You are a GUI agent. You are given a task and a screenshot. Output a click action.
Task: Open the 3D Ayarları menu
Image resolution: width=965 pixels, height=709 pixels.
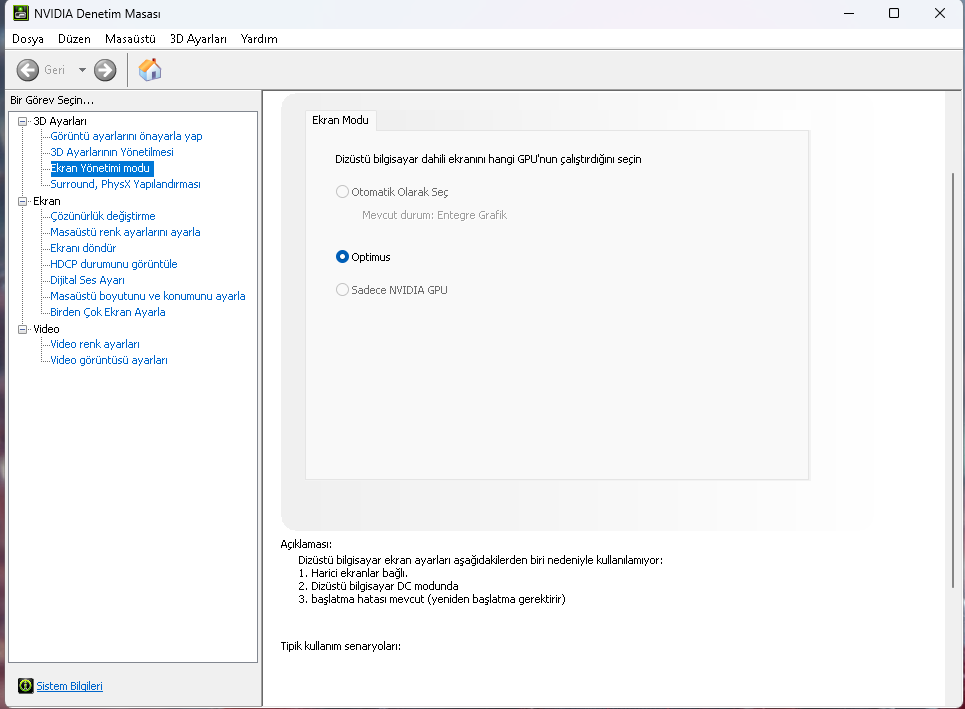[x=198, y=39]
